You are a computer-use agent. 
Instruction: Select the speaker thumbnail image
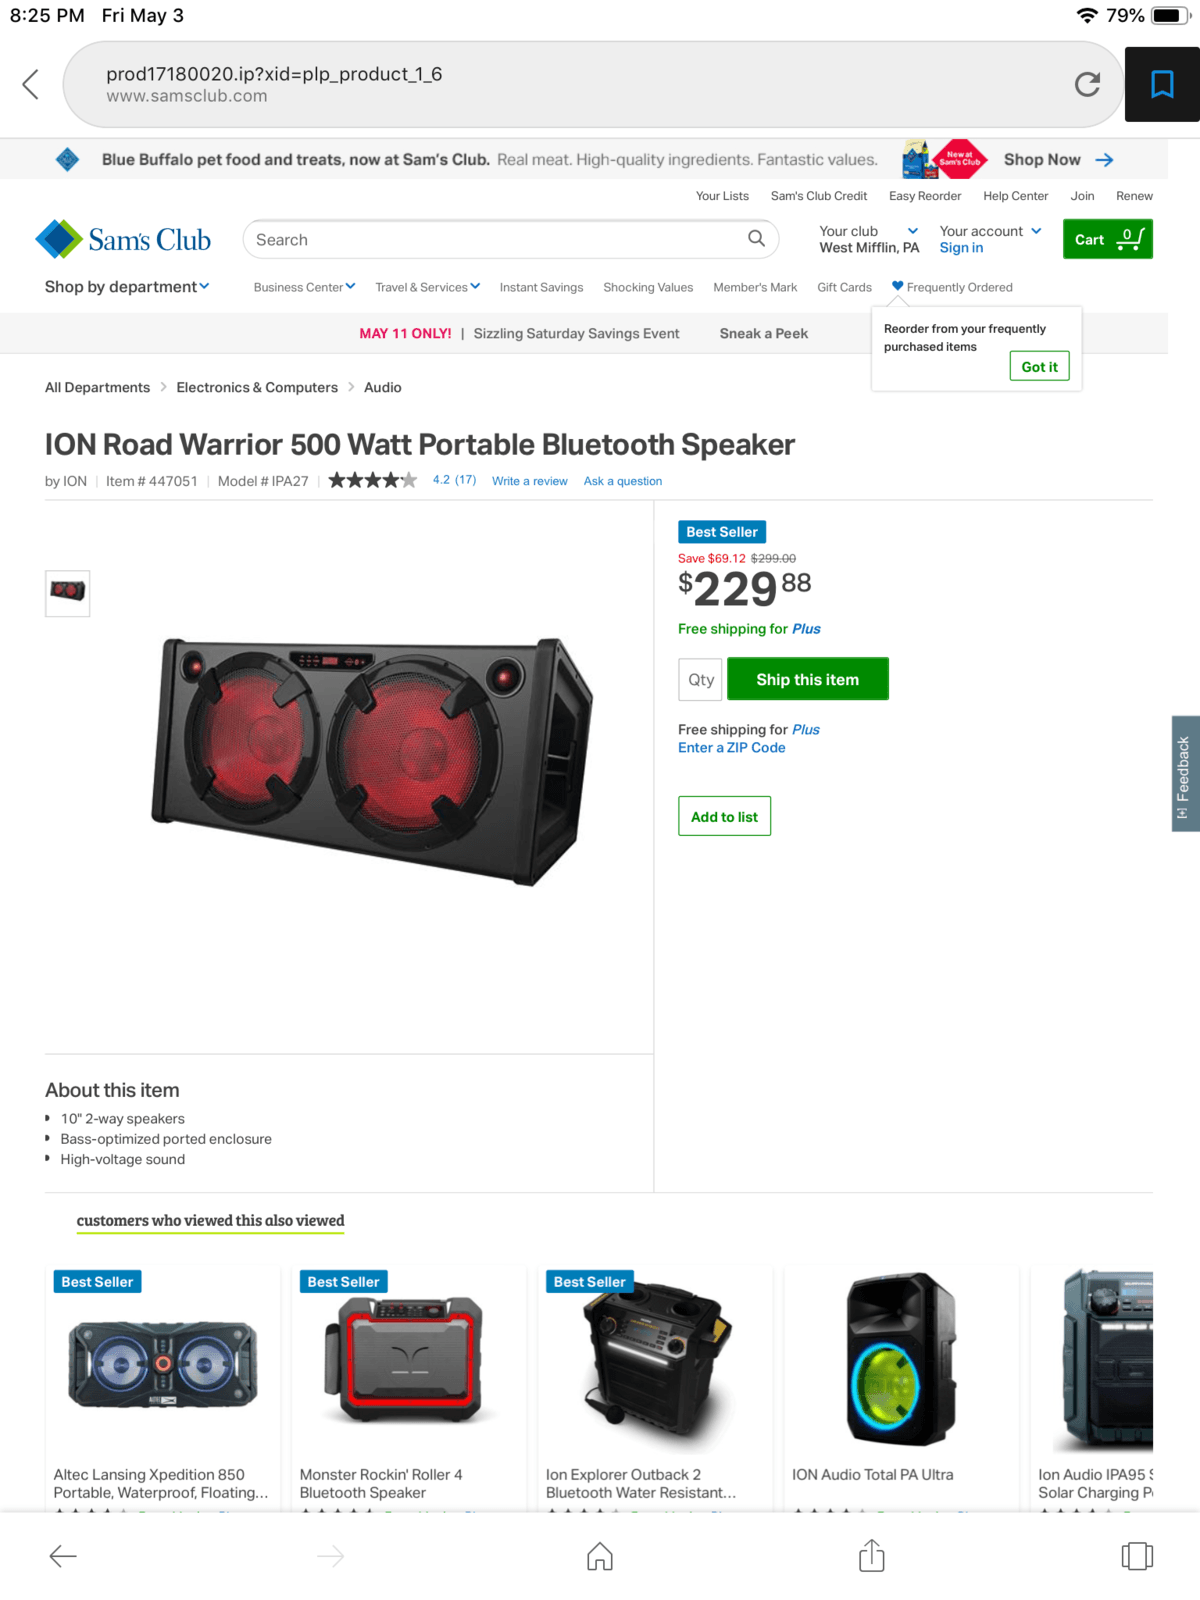tap(68, 592)
